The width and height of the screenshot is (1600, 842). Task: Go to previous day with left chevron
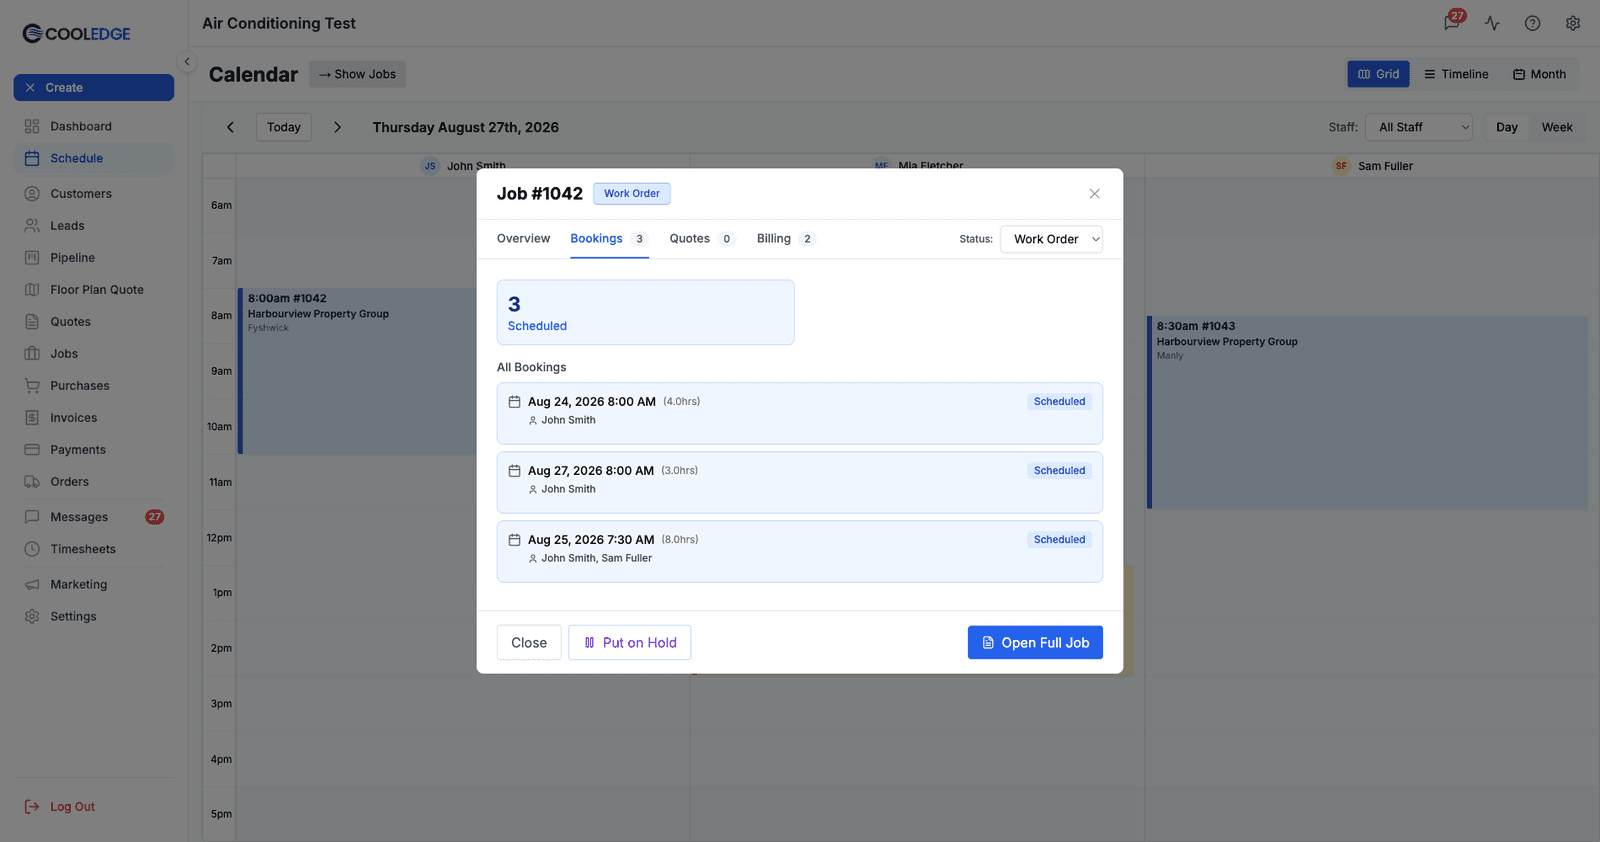[231, 127]
